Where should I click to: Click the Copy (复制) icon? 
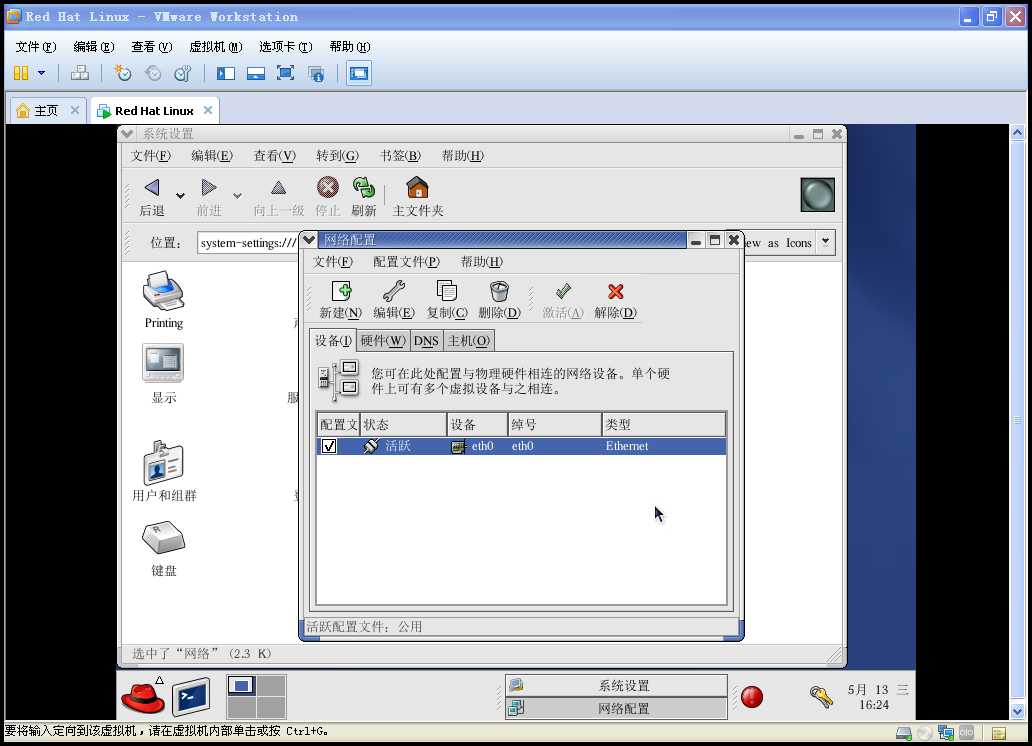(446, 291)
